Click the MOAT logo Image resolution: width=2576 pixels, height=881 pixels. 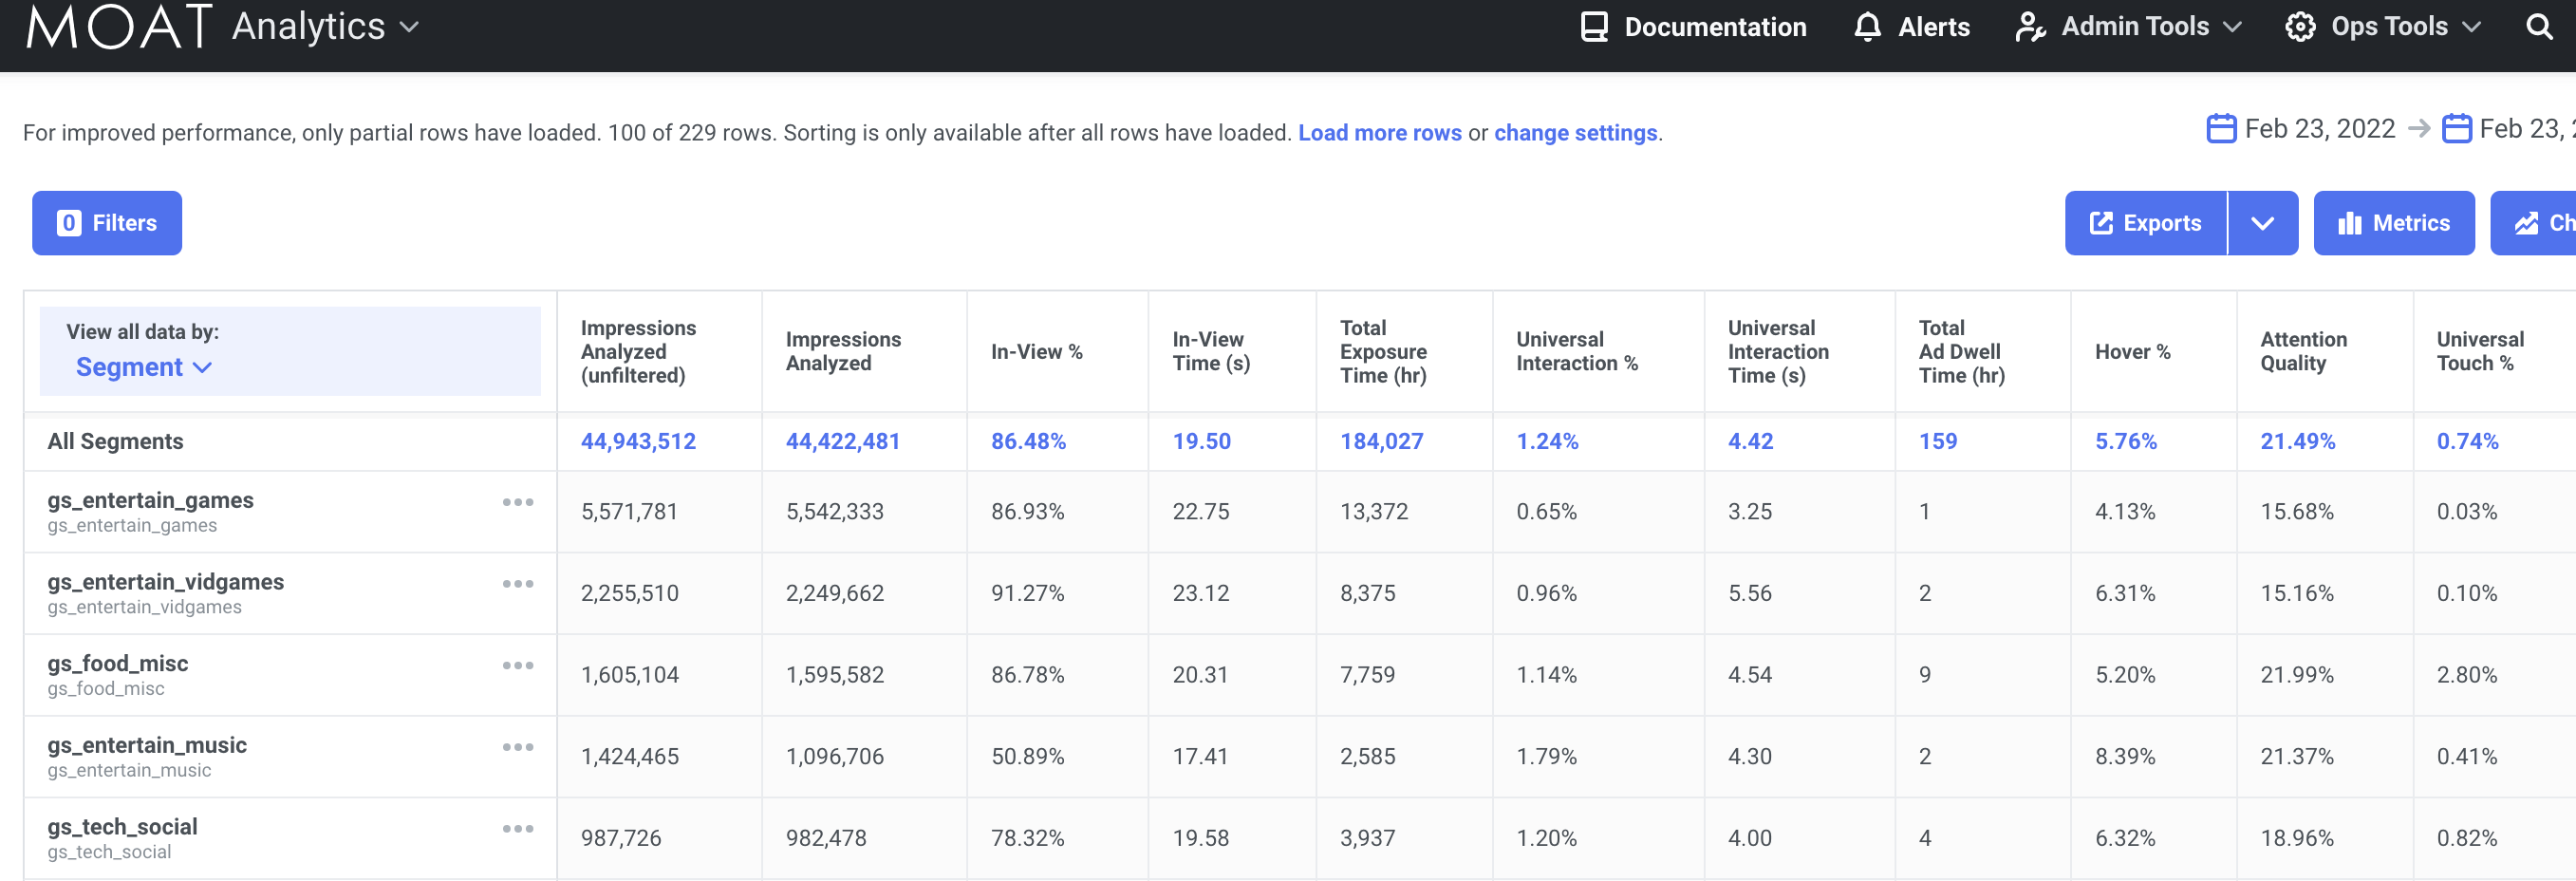(119, 27)
